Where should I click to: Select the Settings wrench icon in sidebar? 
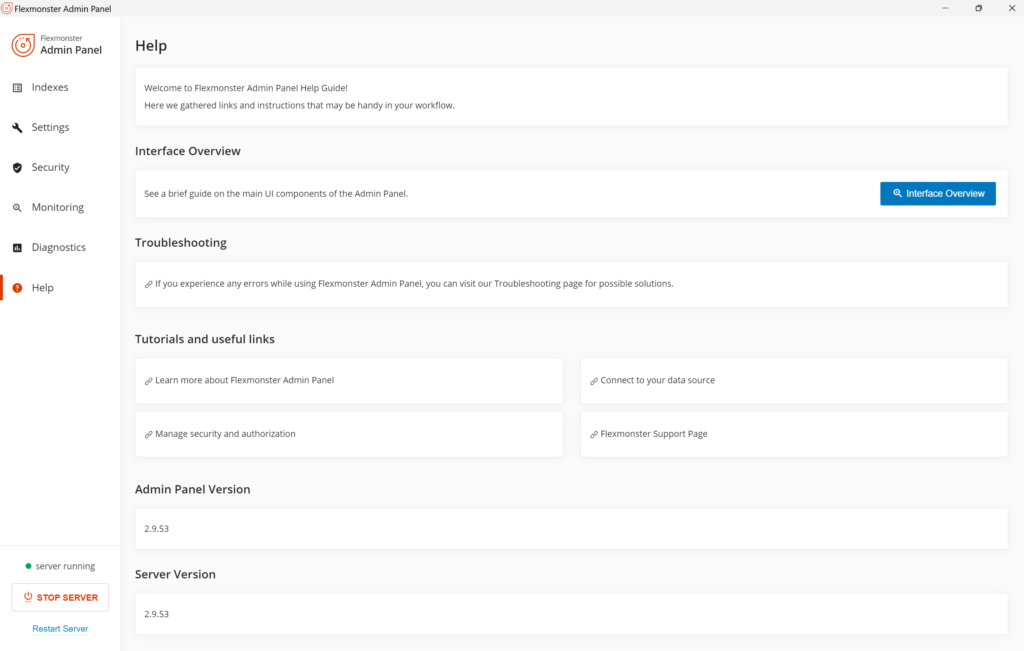(17, 126)
